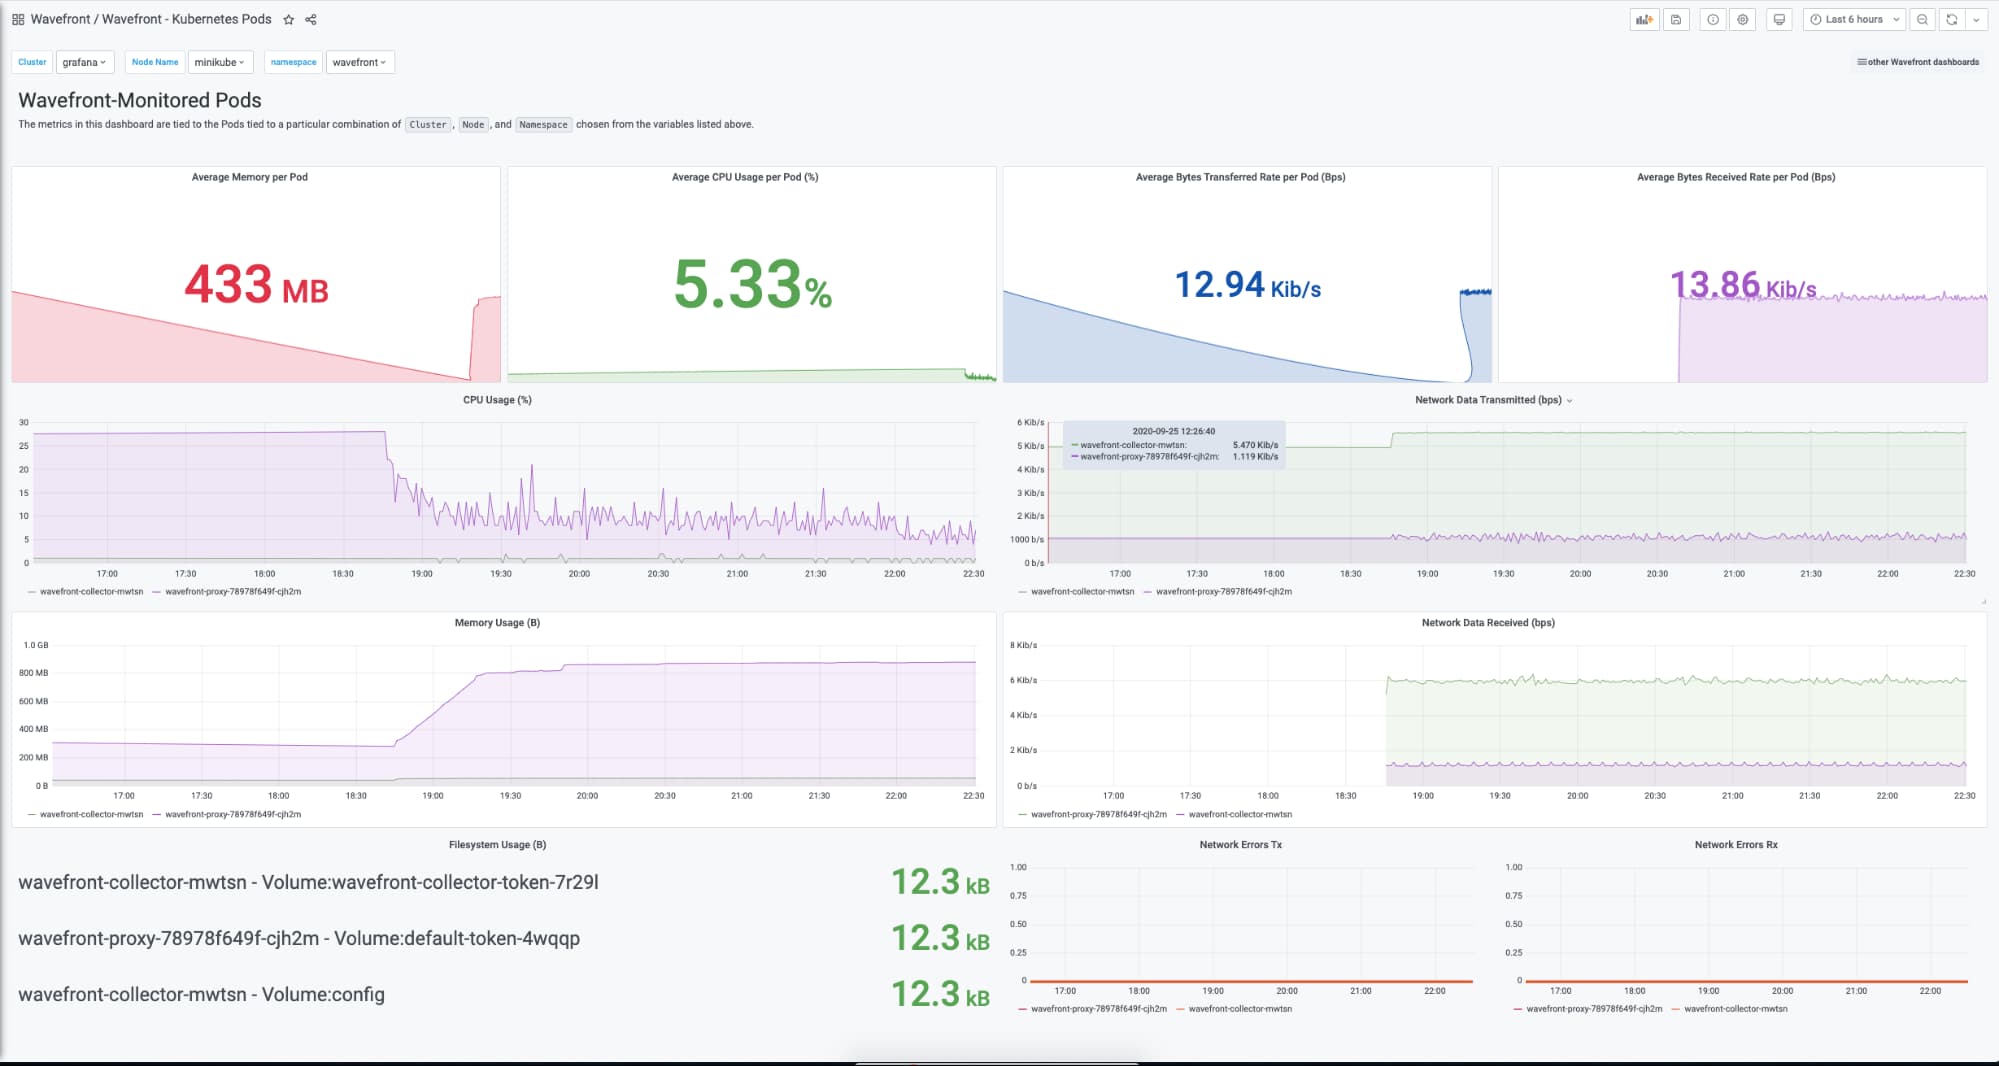The image size is (1999, 1066).
Task: Click the Namespace code tag in the description
Action: pyautogui.click(x=543, y=125)
